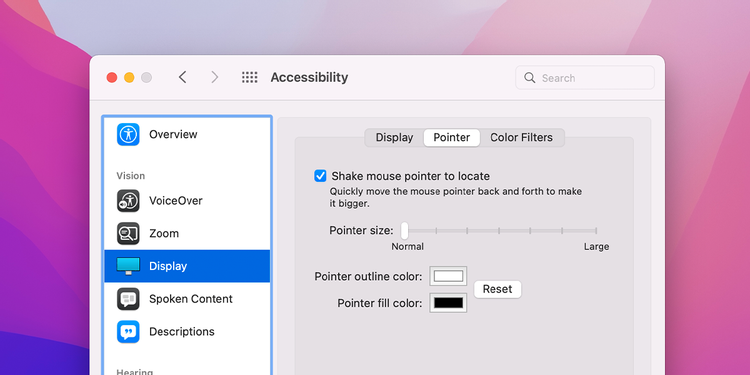750x375 pixels.
Task: Click the Vision section header
Action: pos(131,176)
